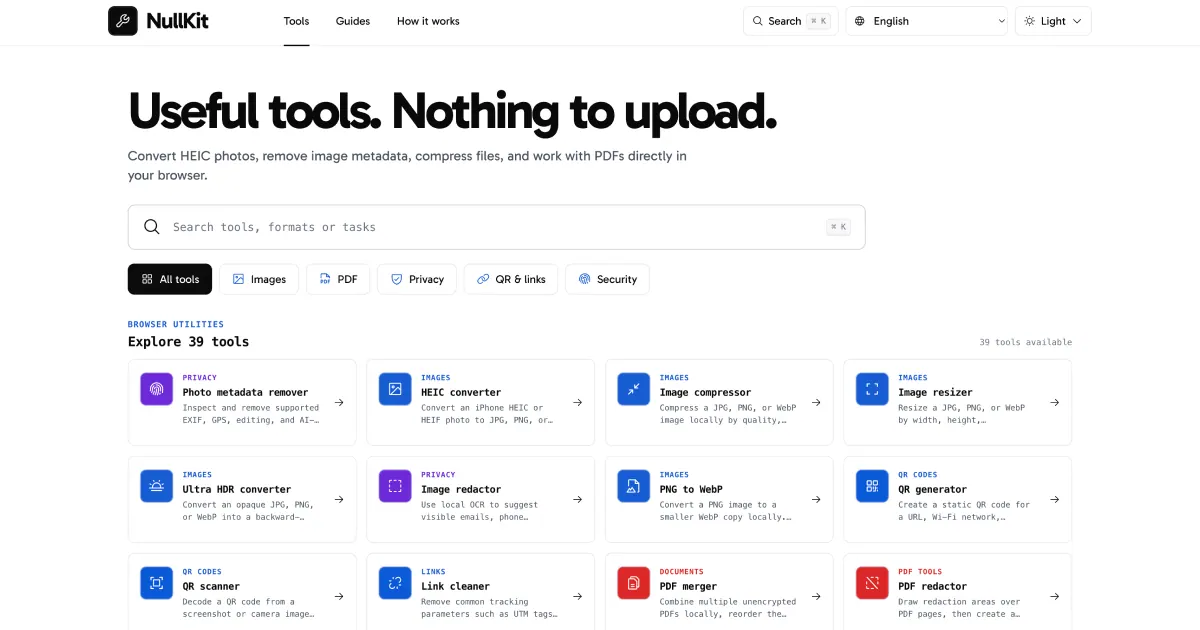Click the ⌘K shortcut badge in main search

pos(838,227)
